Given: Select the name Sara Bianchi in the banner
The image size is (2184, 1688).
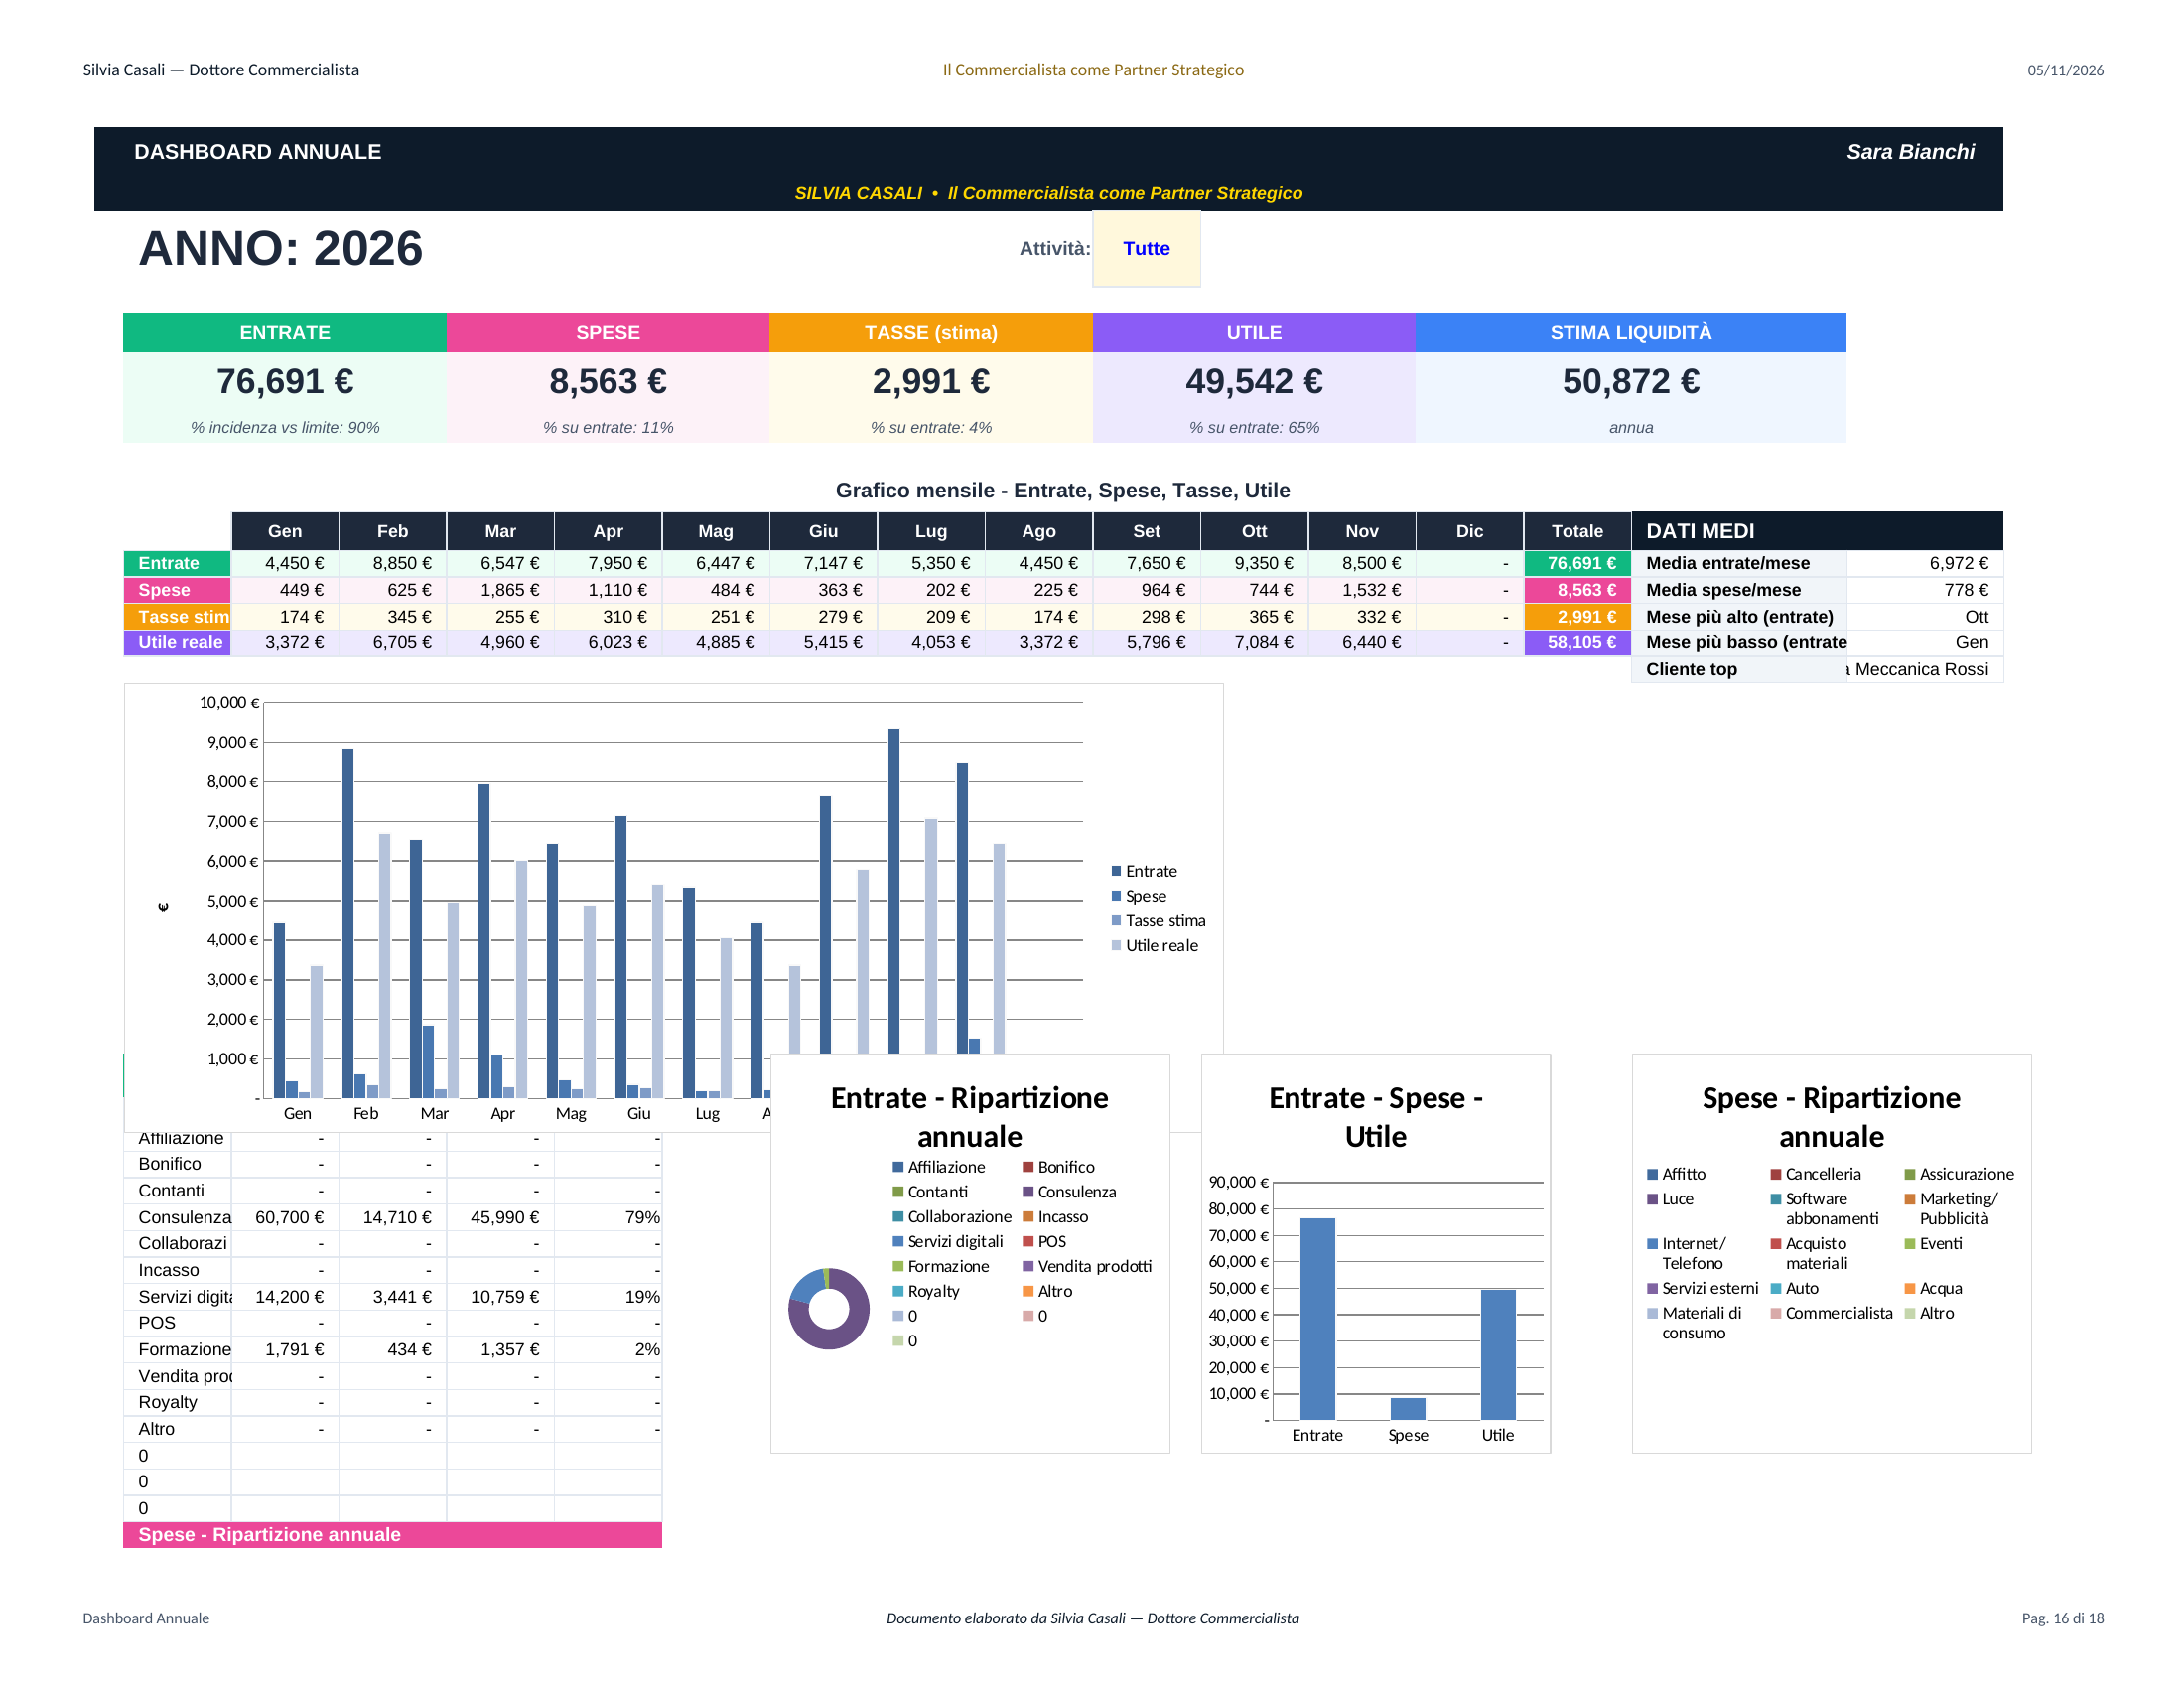Looking at the screenshot, I should tap(1910, 152).
